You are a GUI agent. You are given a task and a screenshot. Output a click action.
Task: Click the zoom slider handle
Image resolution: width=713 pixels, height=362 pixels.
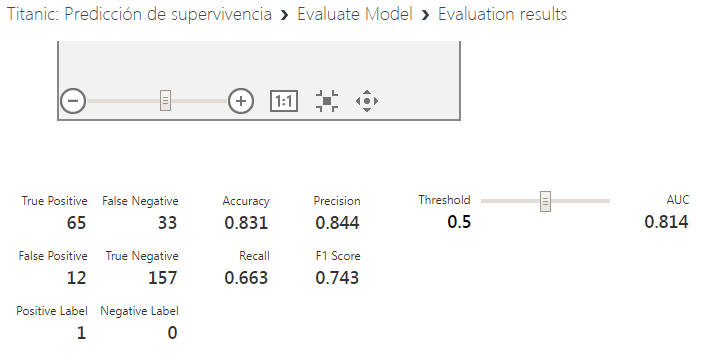(166, 101)
